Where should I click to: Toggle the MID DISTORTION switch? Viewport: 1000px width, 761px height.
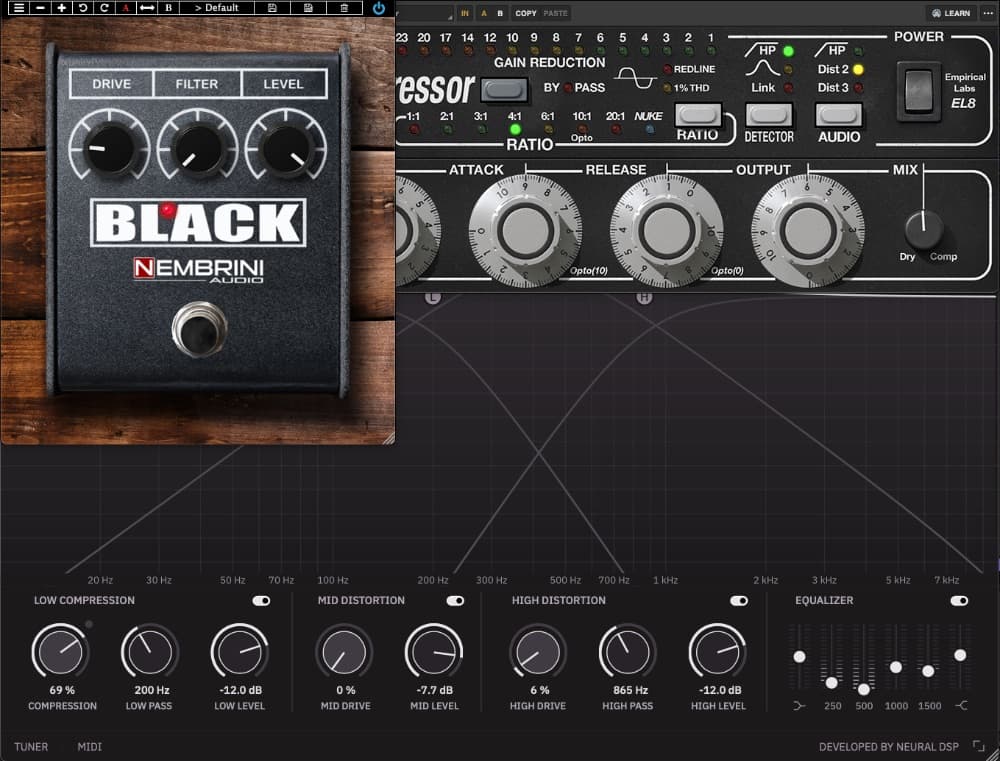tap(455, 601)
